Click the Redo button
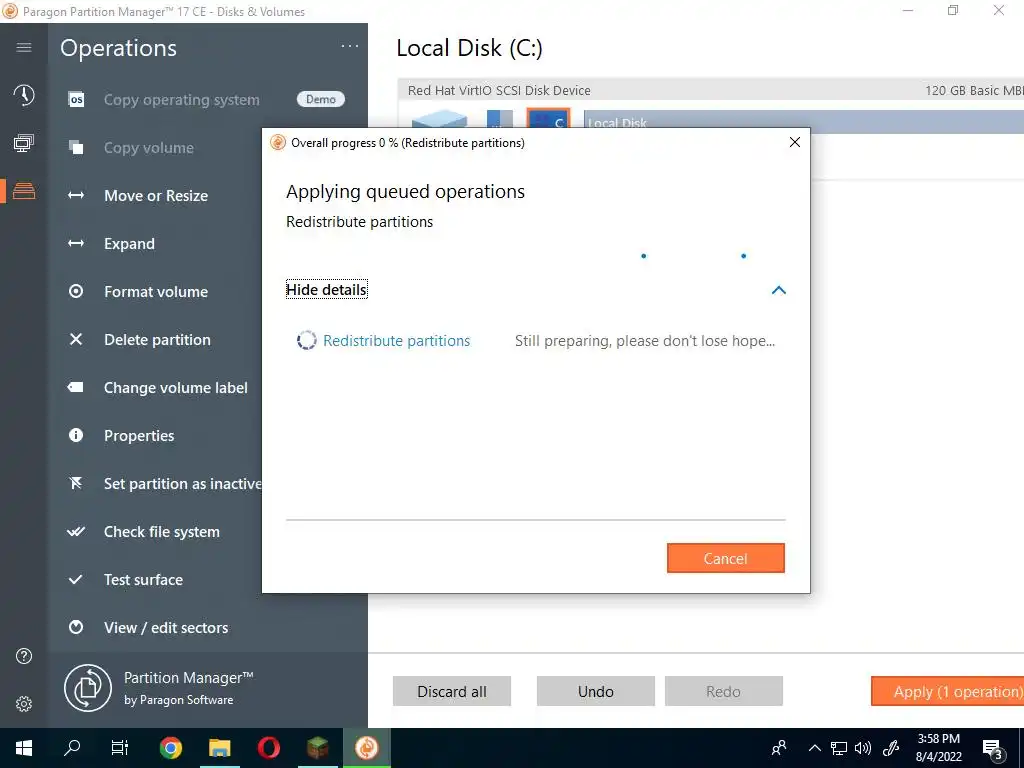This screenshot has width=1024, height=768. click(724, 692)
